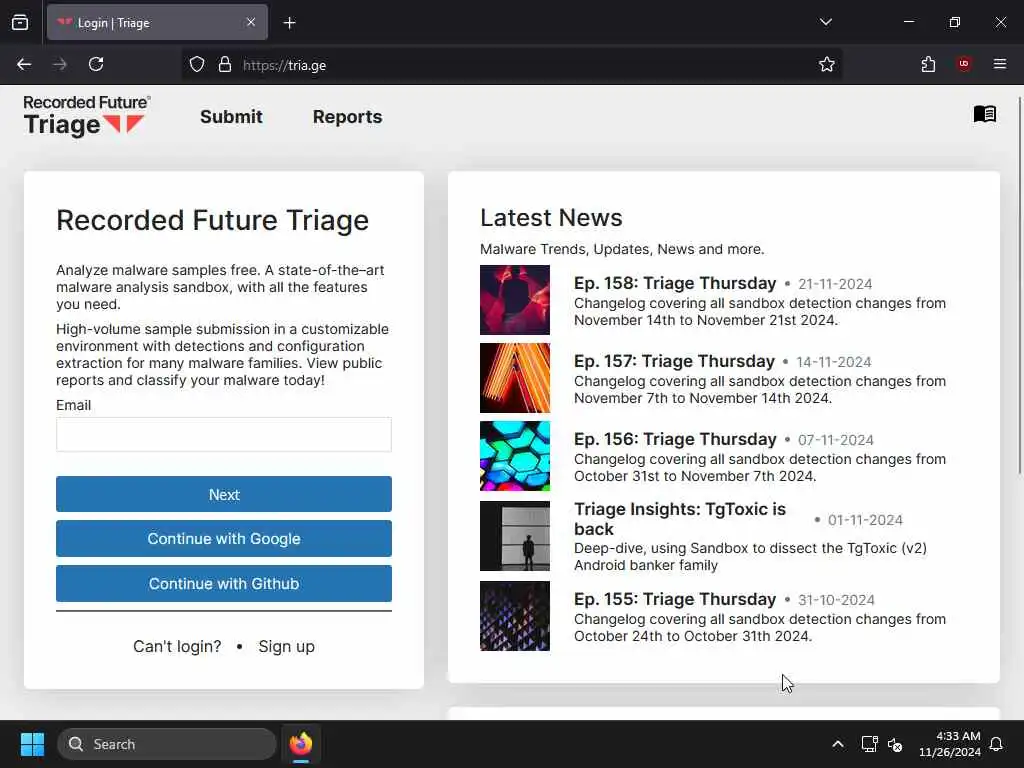View site security padlock info
This screenshot has height=768, width=1024.
click(x=225, y=65)
